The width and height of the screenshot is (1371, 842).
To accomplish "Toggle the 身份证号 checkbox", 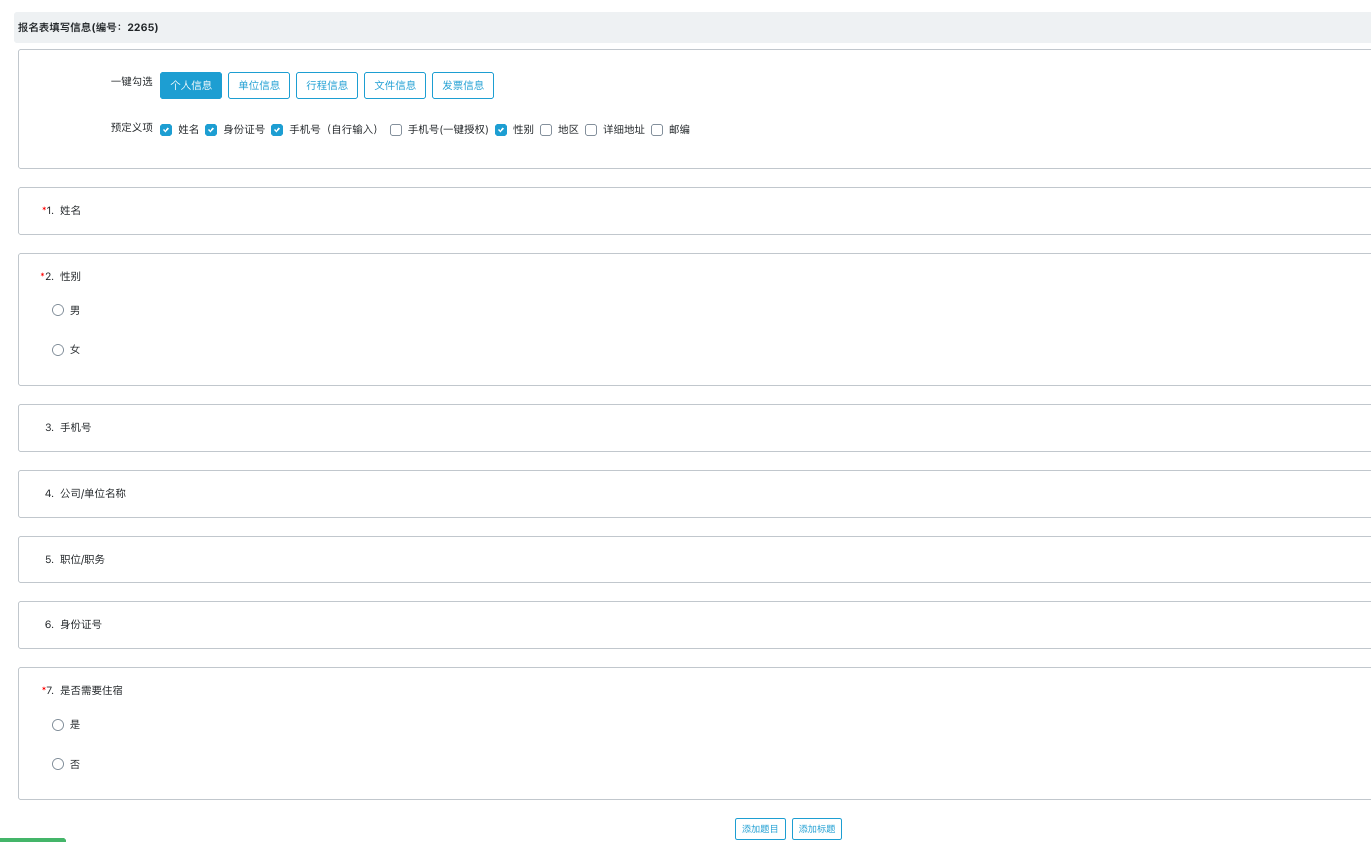I will pos(211,130).
